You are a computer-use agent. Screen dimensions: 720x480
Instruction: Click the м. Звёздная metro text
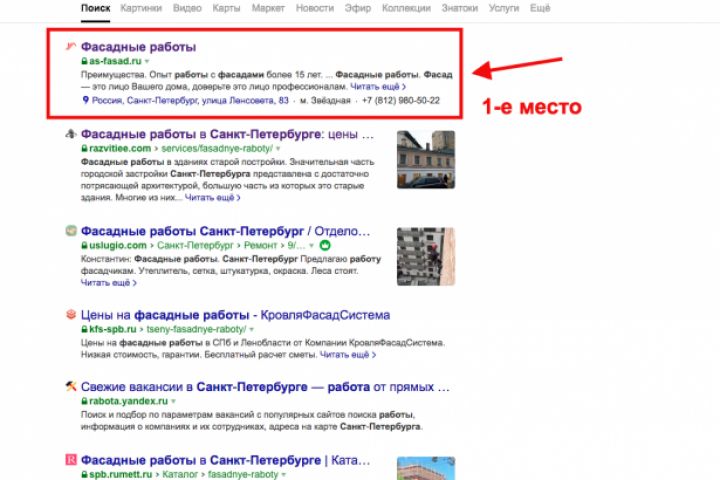tap(325, 100)
